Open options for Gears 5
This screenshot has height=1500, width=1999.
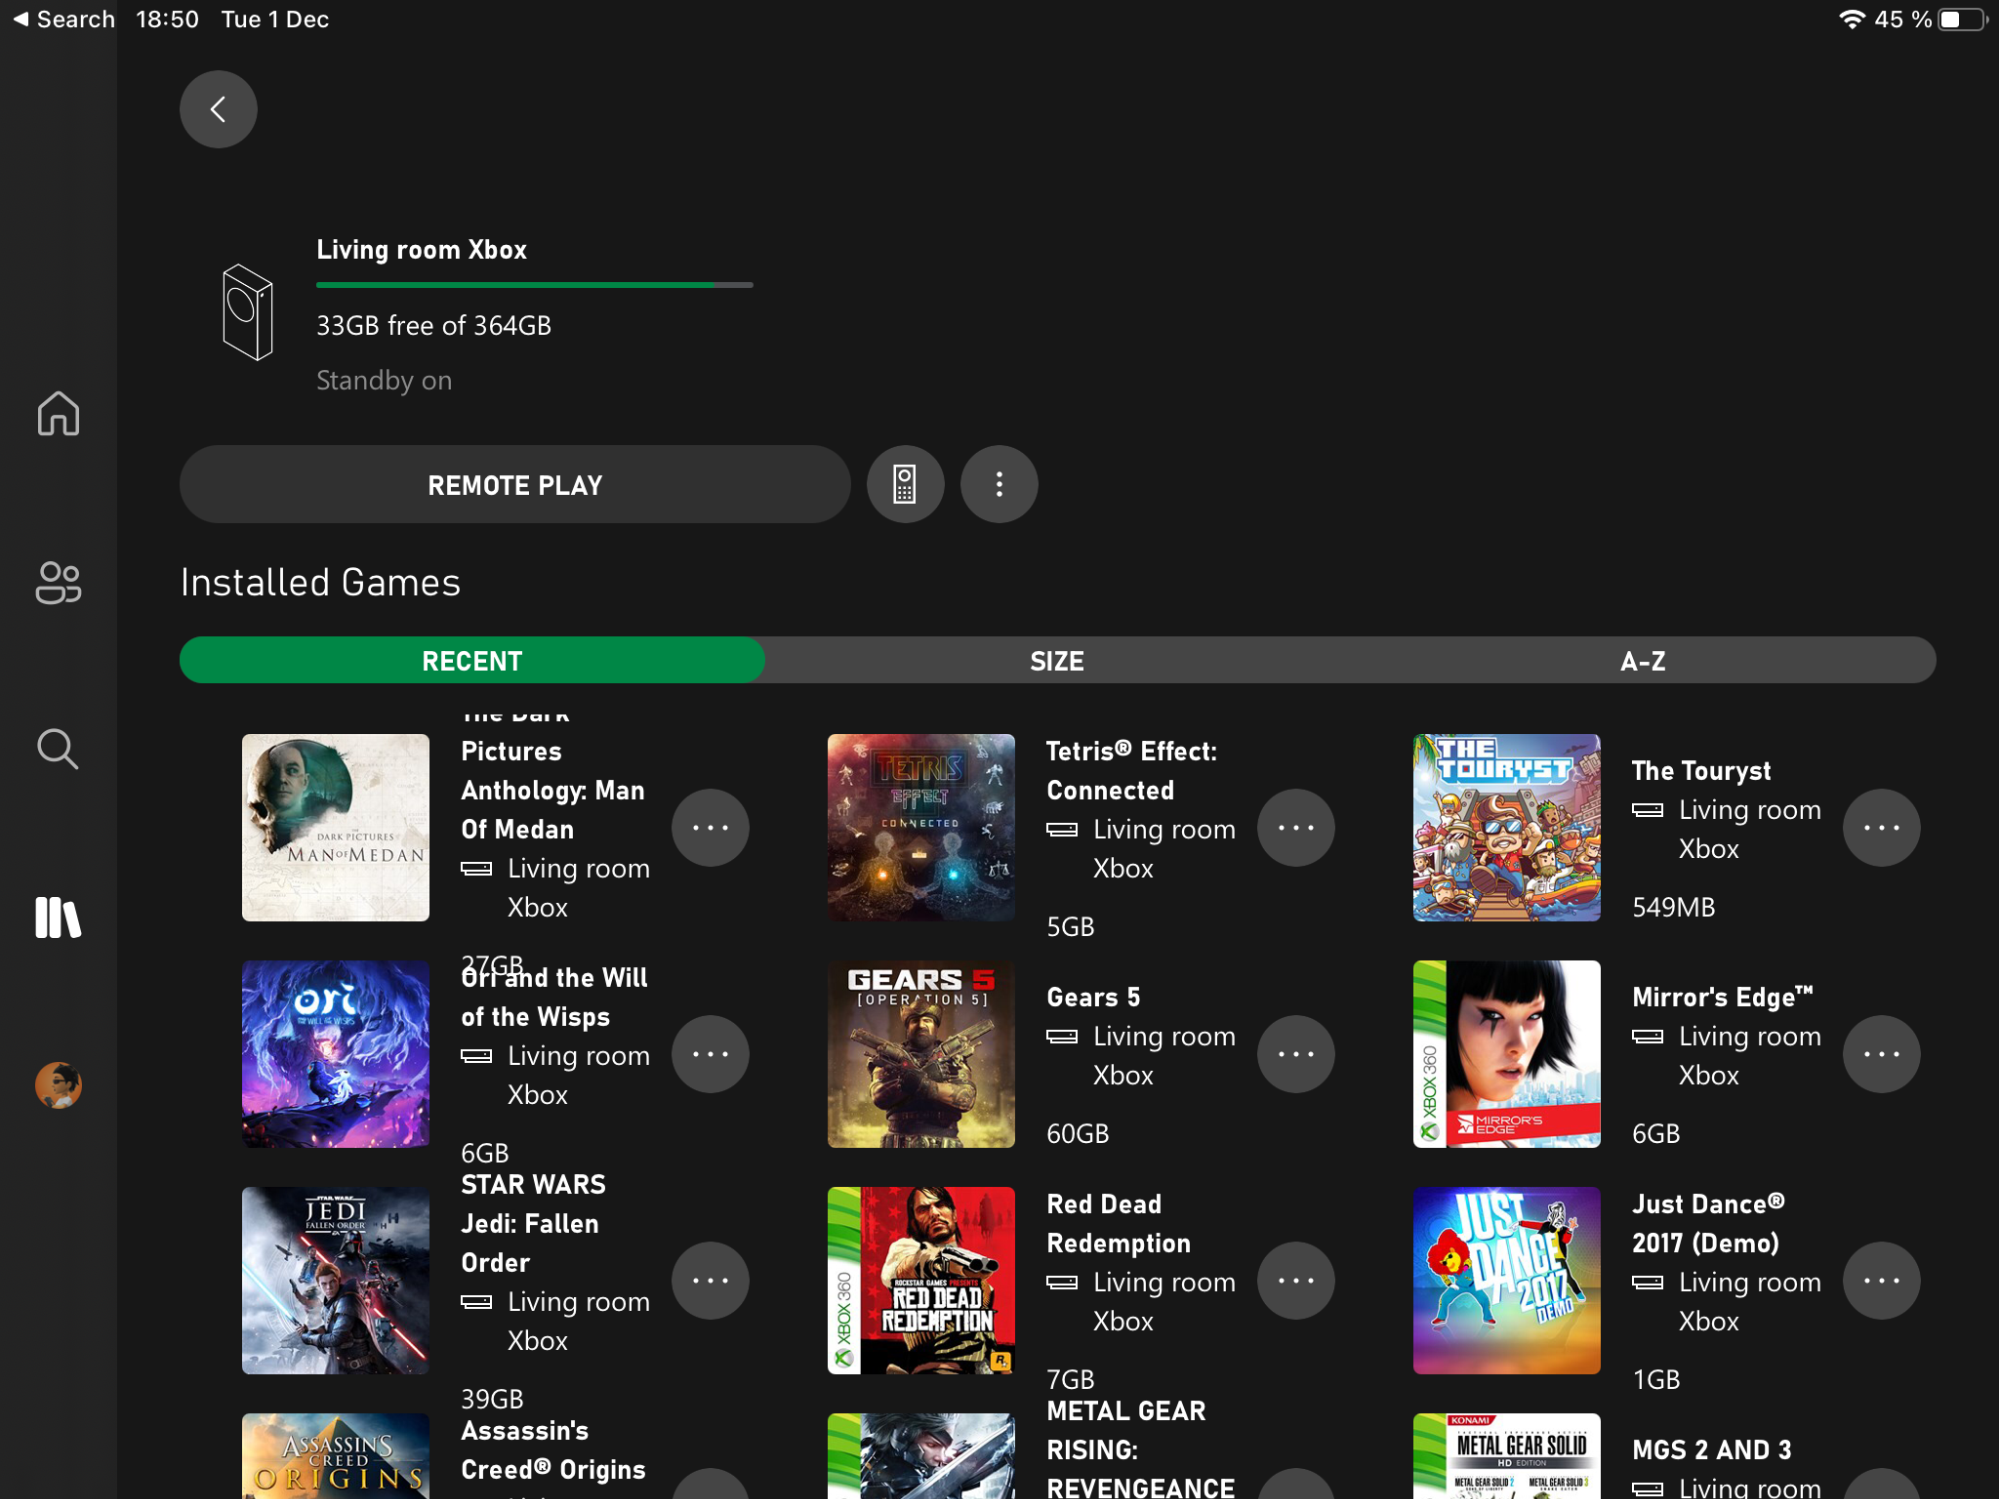(x=1296, y=1054)
